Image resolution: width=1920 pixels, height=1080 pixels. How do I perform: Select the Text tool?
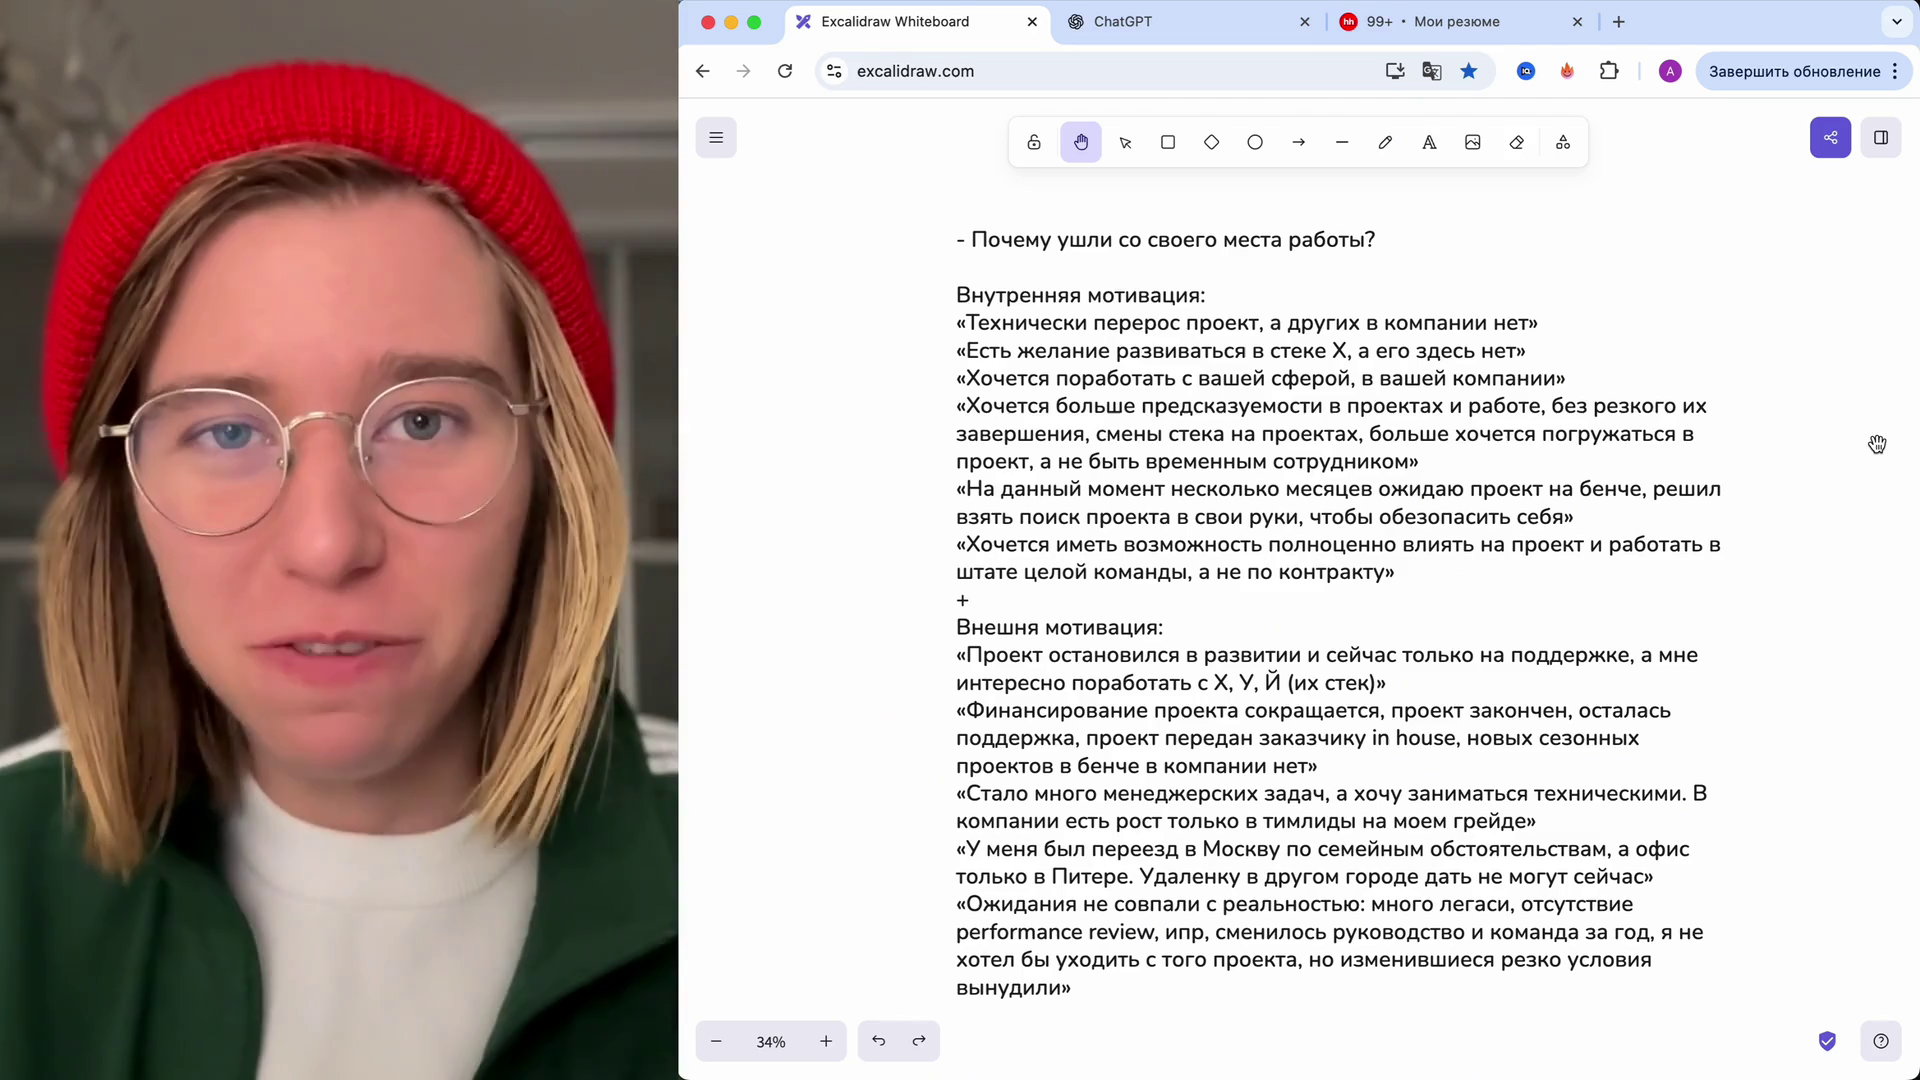pyautogui.click(x=1428, y=142)
